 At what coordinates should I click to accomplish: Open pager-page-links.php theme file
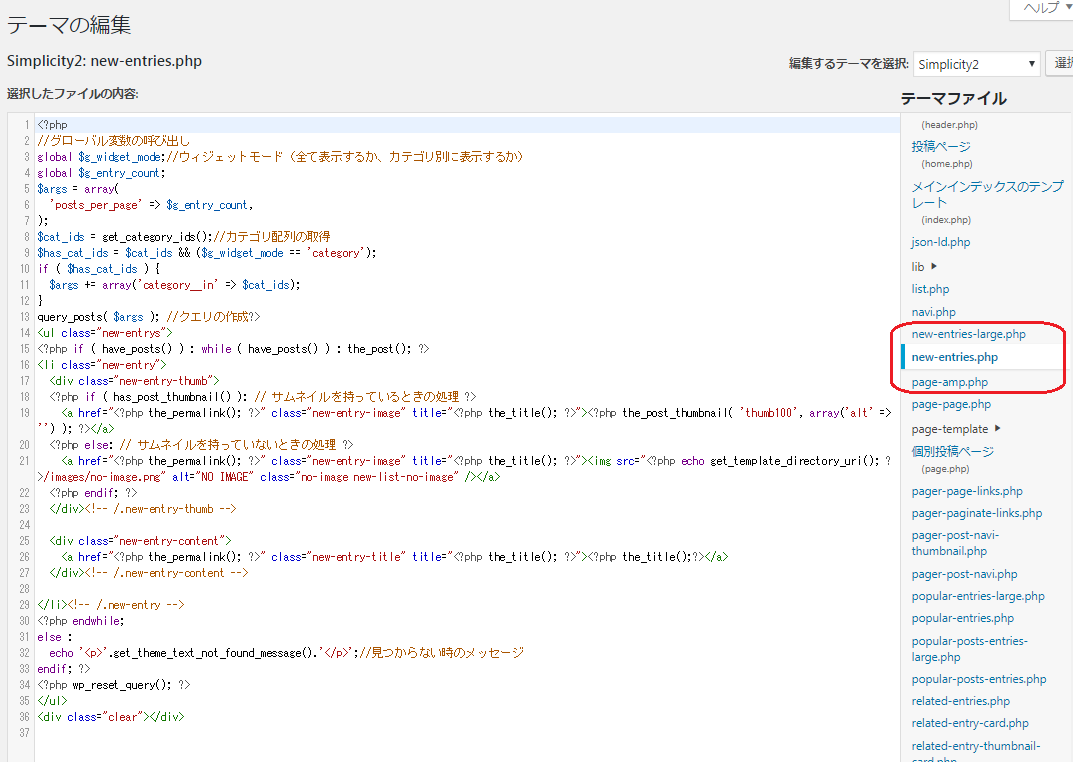click(x=967, y=491)
